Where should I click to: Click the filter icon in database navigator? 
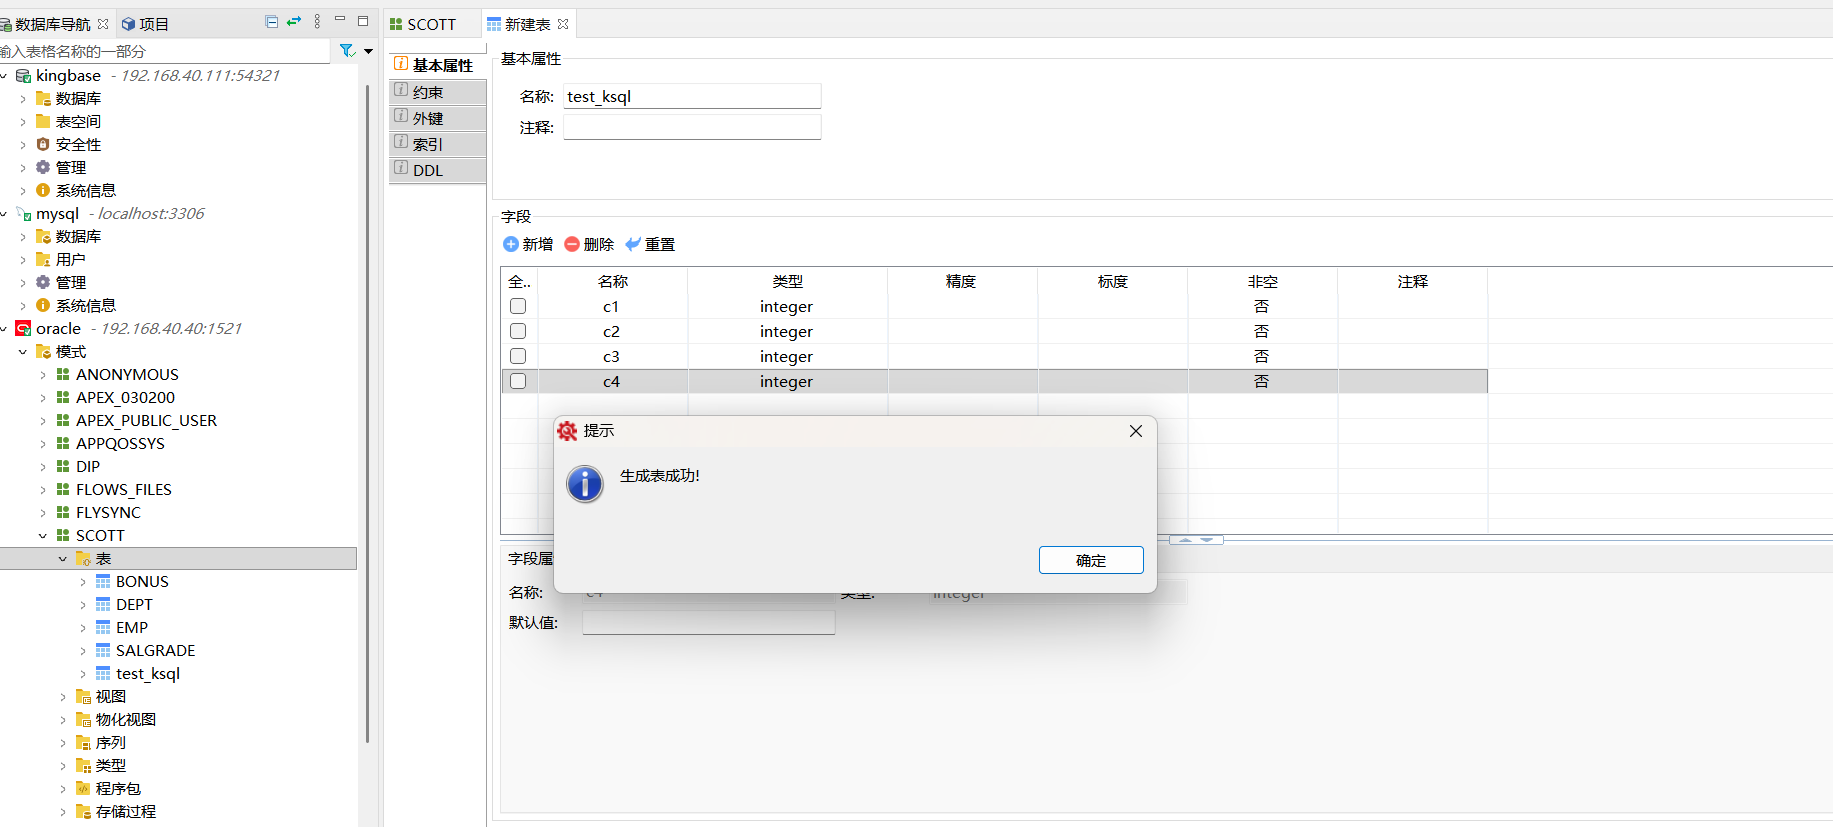pyautogui.click(x=347, y=51)
